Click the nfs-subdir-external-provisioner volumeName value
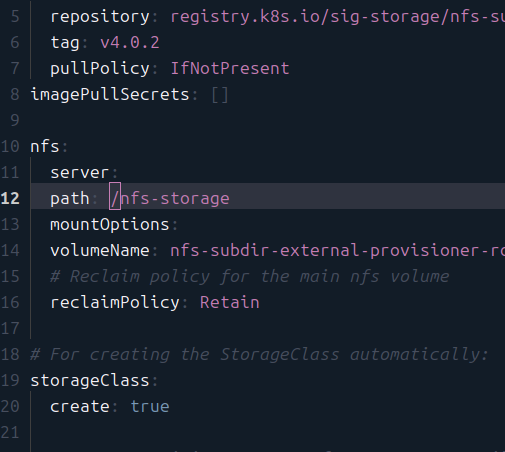505x452 pixels. pos(337,251)
